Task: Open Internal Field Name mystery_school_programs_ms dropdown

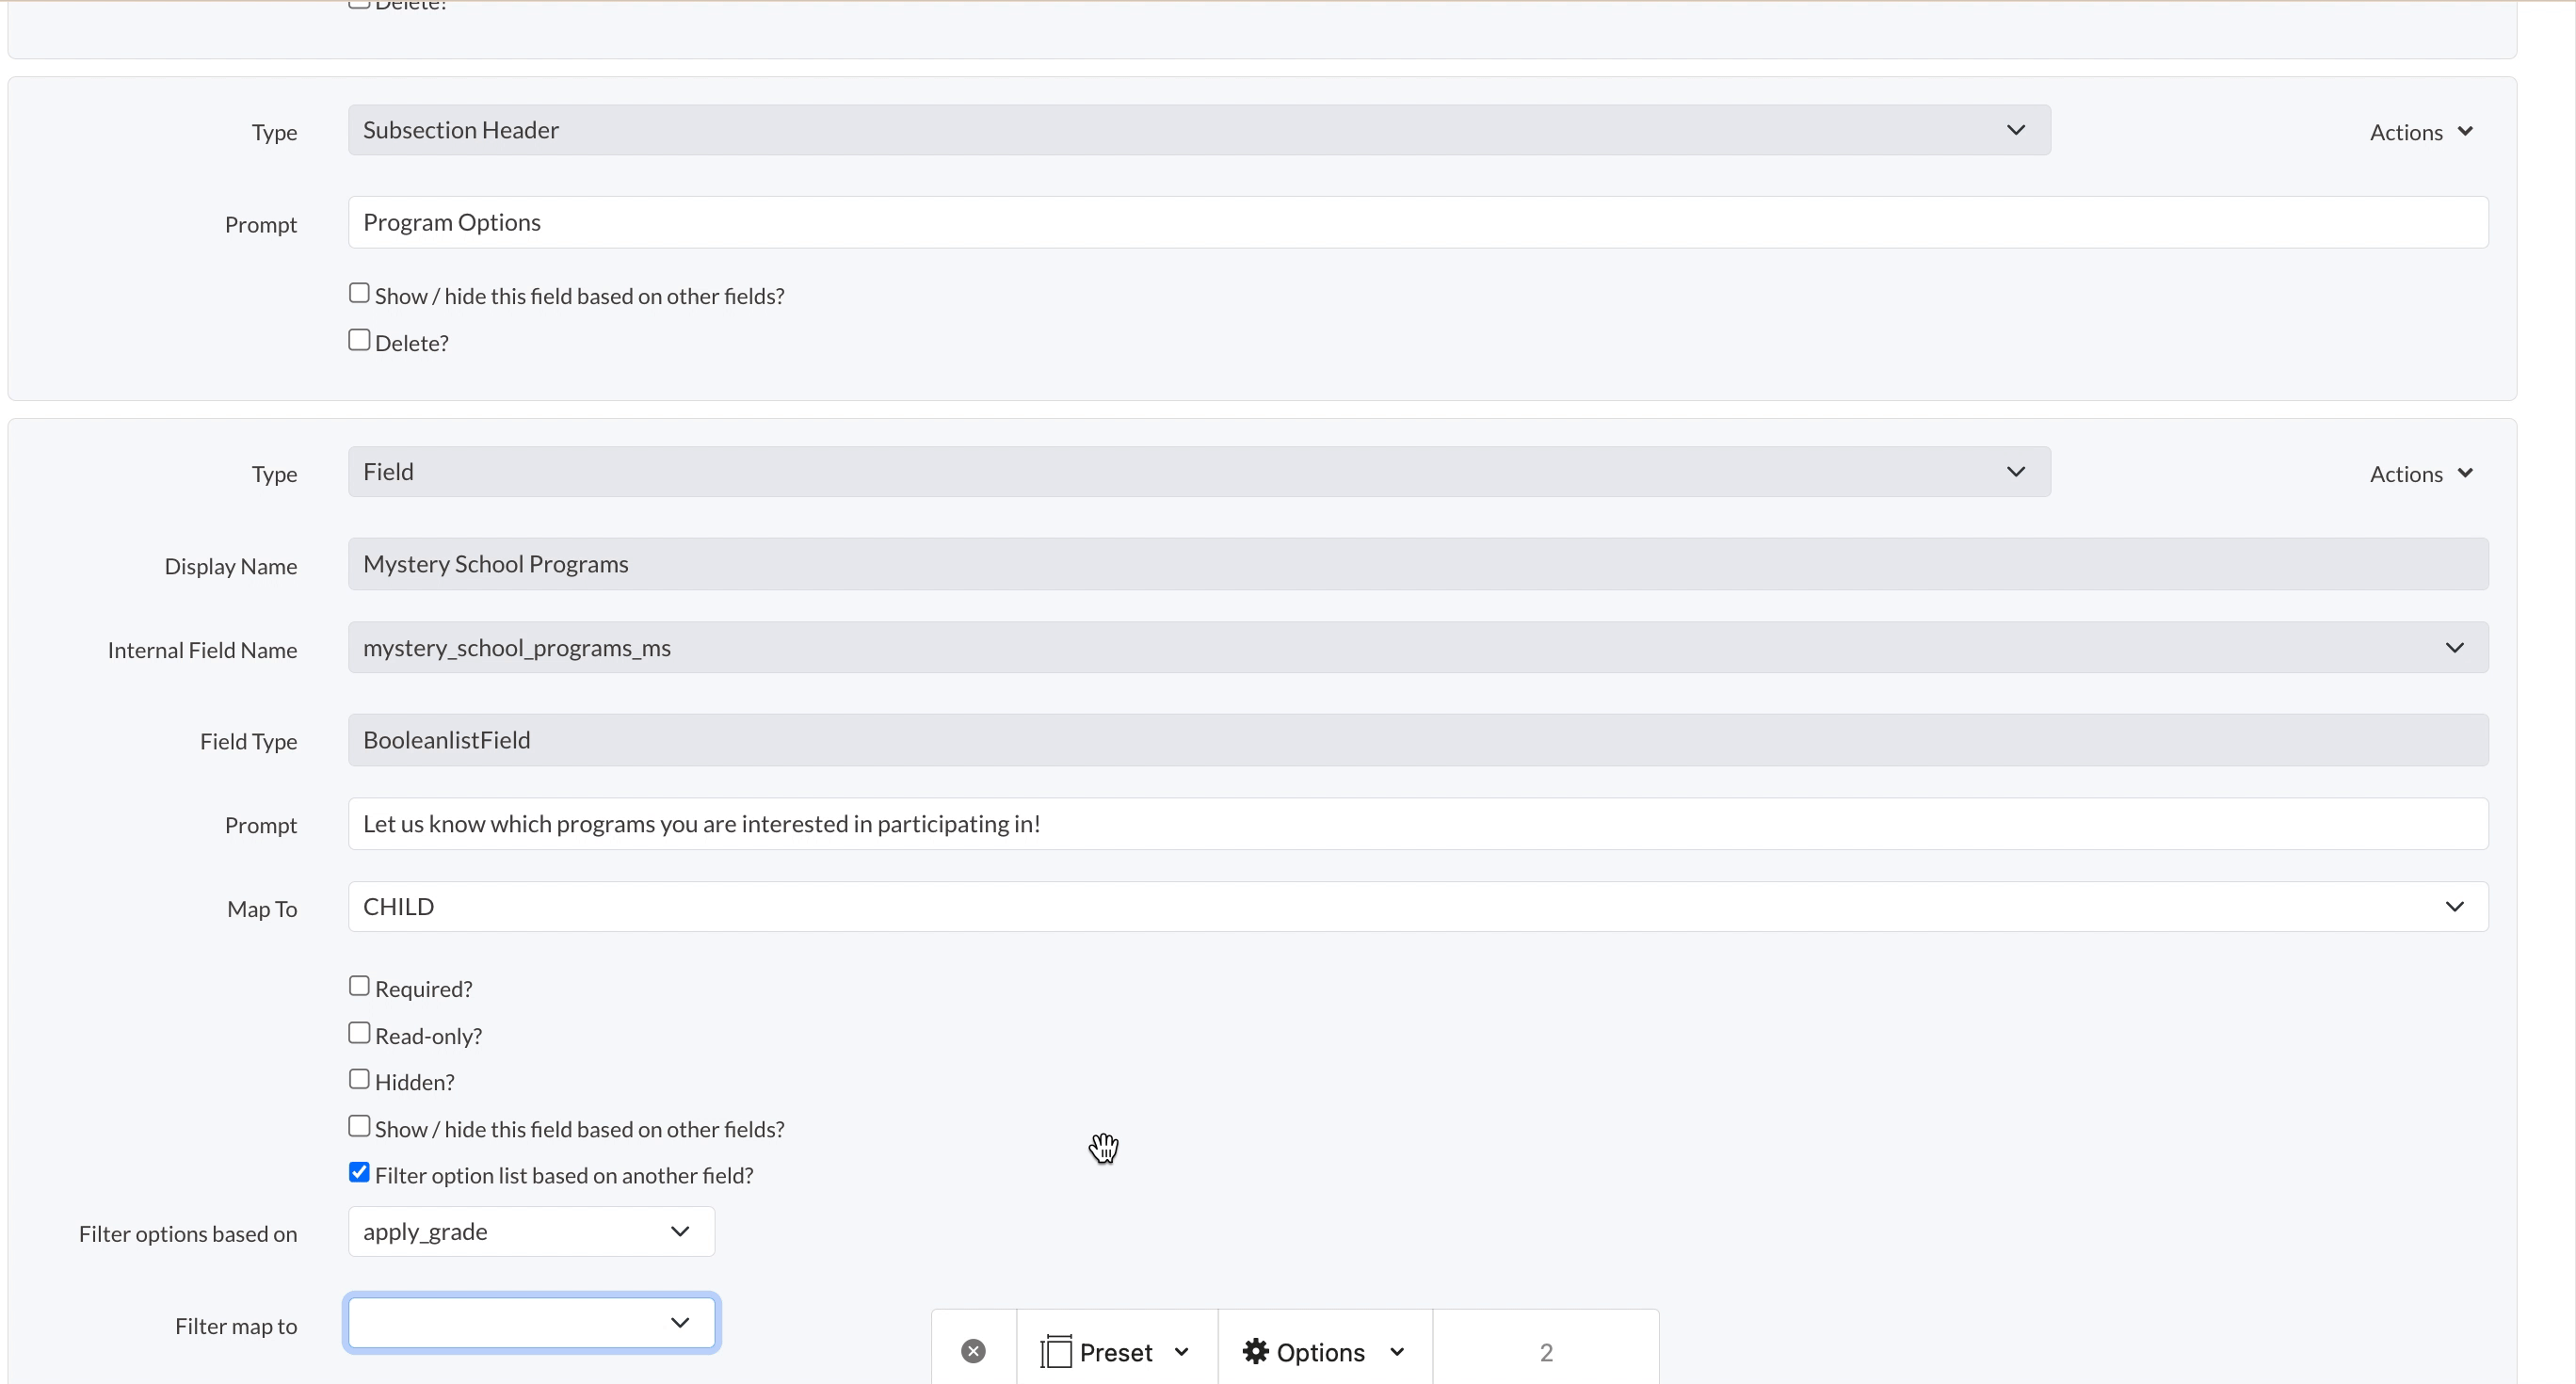Action: (x=1417, y=647)
